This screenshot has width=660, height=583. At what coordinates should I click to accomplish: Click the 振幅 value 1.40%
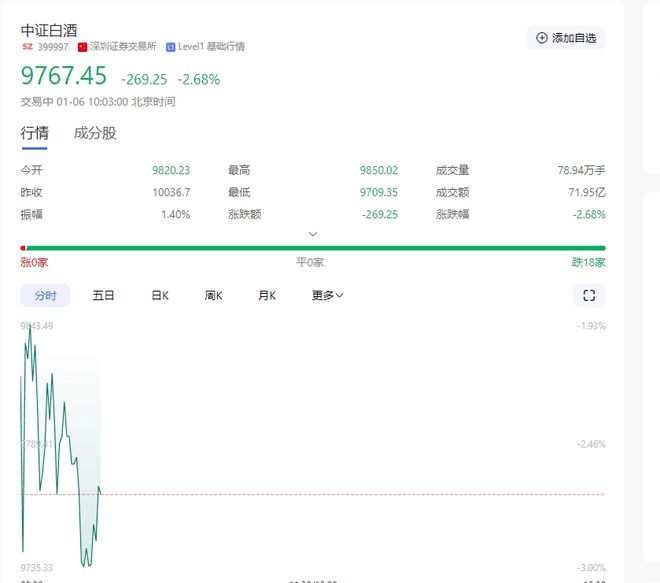click(176, 214)
